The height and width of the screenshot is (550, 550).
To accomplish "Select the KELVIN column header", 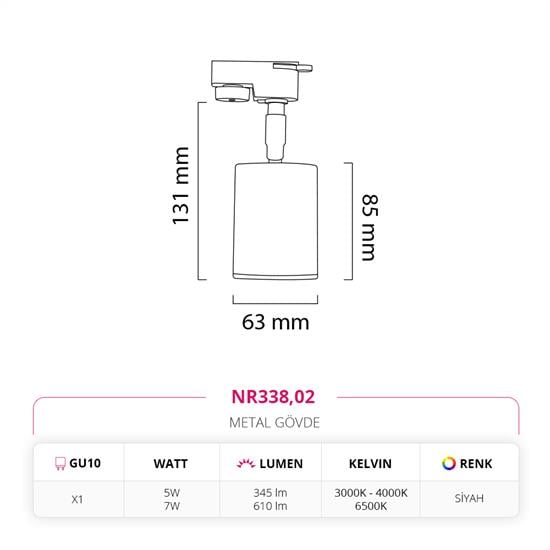I will click(370, 464).
